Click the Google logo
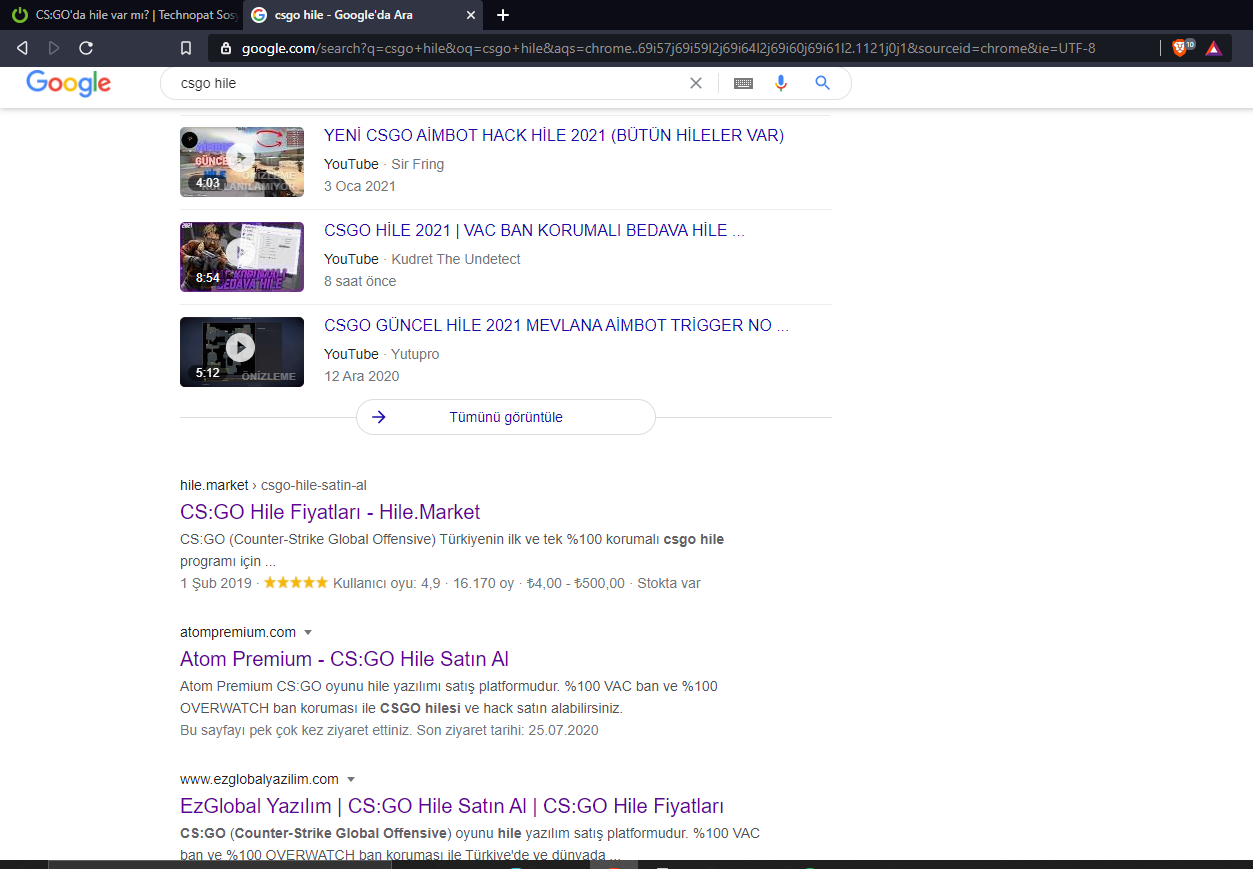This screenshot has height=869, width=1253. [x=68, y=84]
